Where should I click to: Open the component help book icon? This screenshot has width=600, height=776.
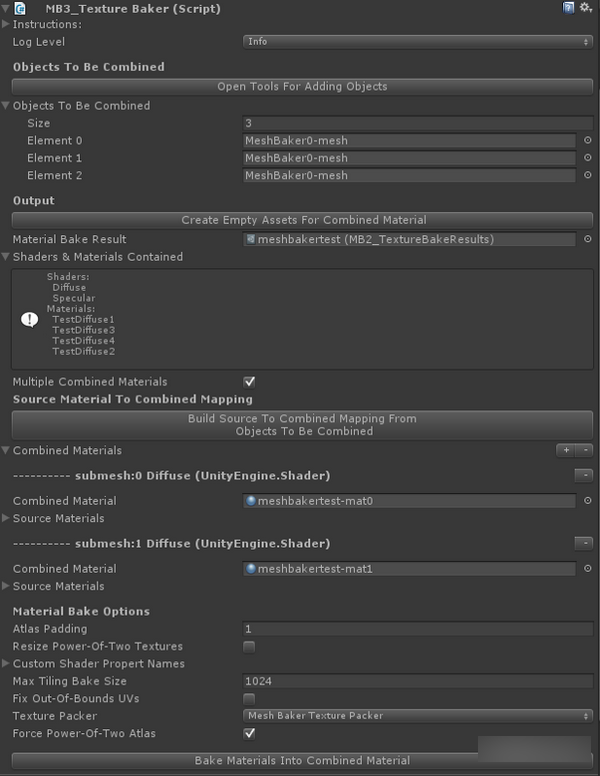(569, 8)
